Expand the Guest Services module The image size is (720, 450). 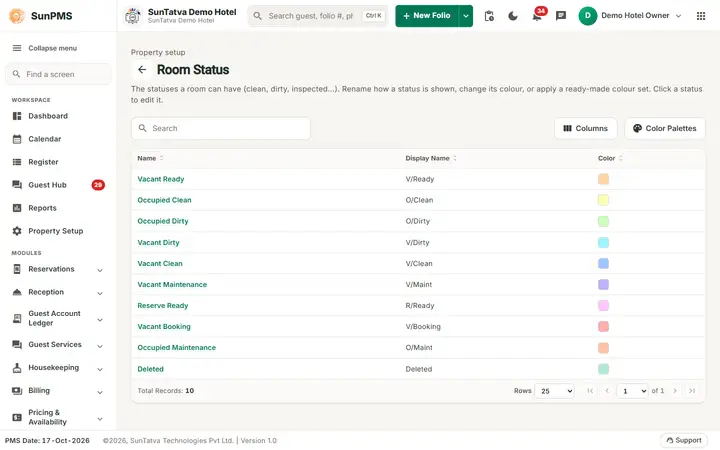100,346
